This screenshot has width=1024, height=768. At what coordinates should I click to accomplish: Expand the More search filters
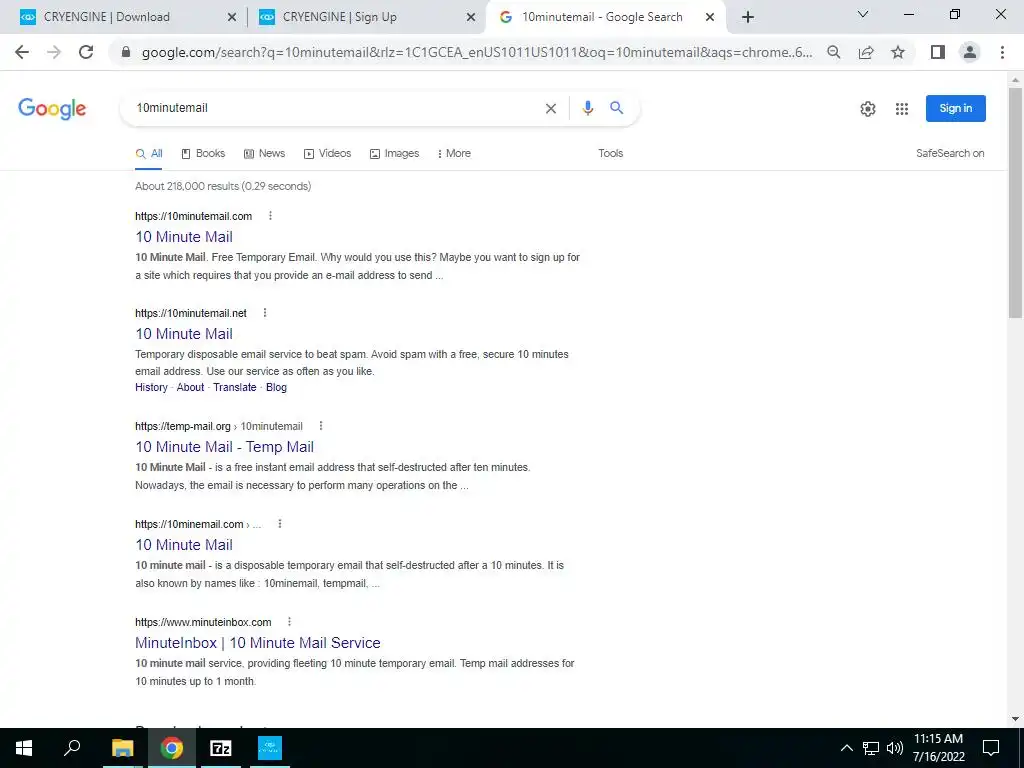tap(454, 153)
